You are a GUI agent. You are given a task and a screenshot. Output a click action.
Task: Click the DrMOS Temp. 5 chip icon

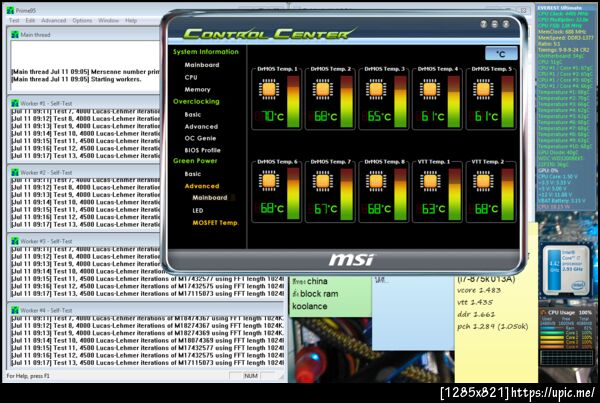(483, 90)
